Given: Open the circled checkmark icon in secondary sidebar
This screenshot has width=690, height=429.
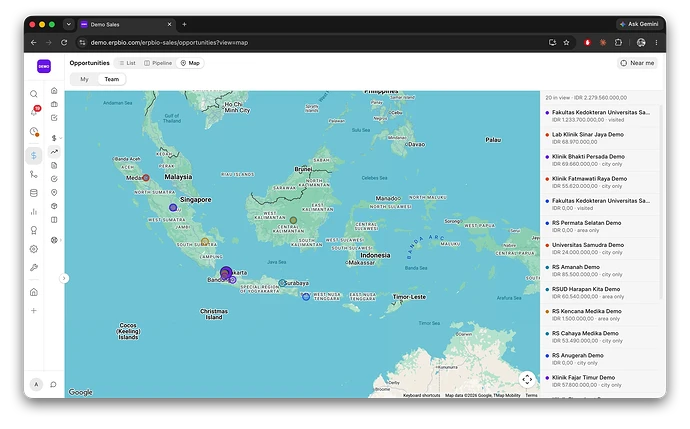Looking at the screenshot, I should click(x=54, y=179).
